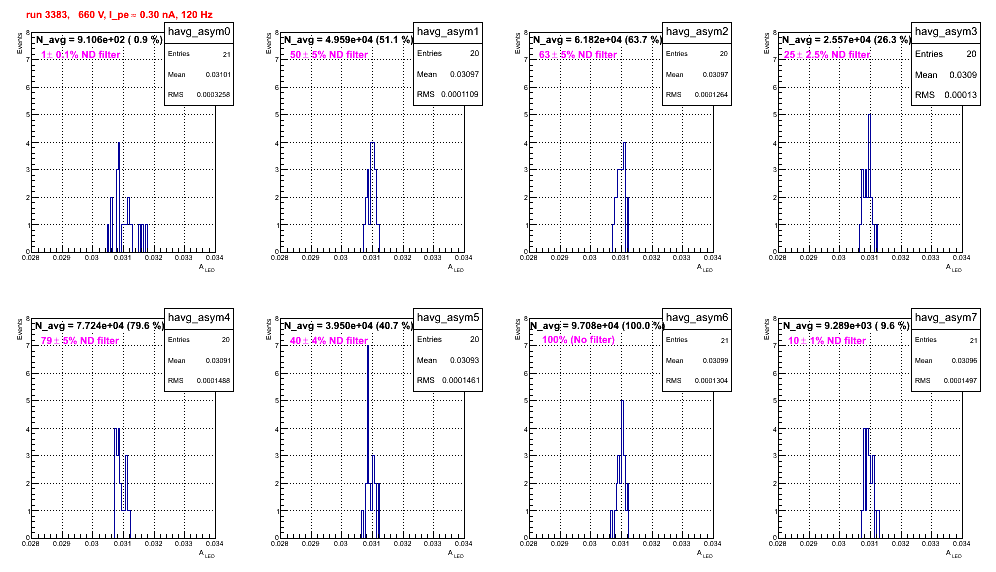Click the 100% (No filter) label
The height and width of the screenshot is (572, 996).
click(579, 340)
